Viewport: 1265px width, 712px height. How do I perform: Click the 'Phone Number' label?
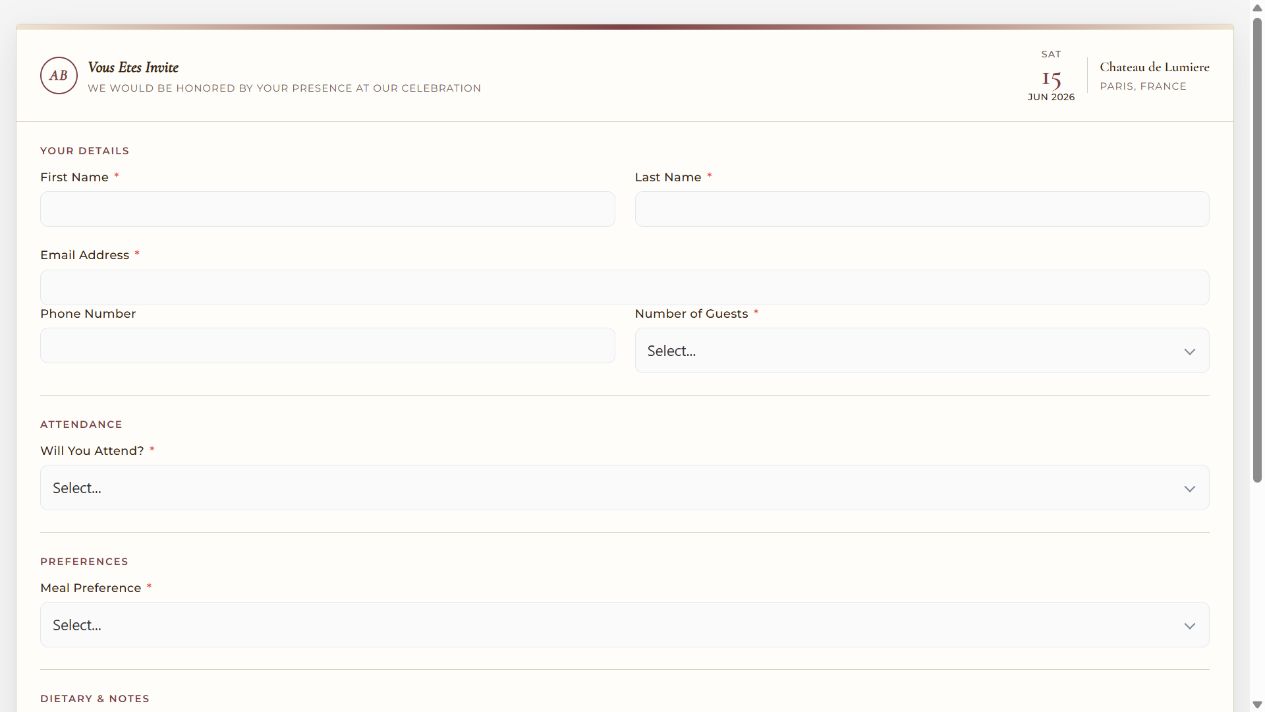(88, 314)
